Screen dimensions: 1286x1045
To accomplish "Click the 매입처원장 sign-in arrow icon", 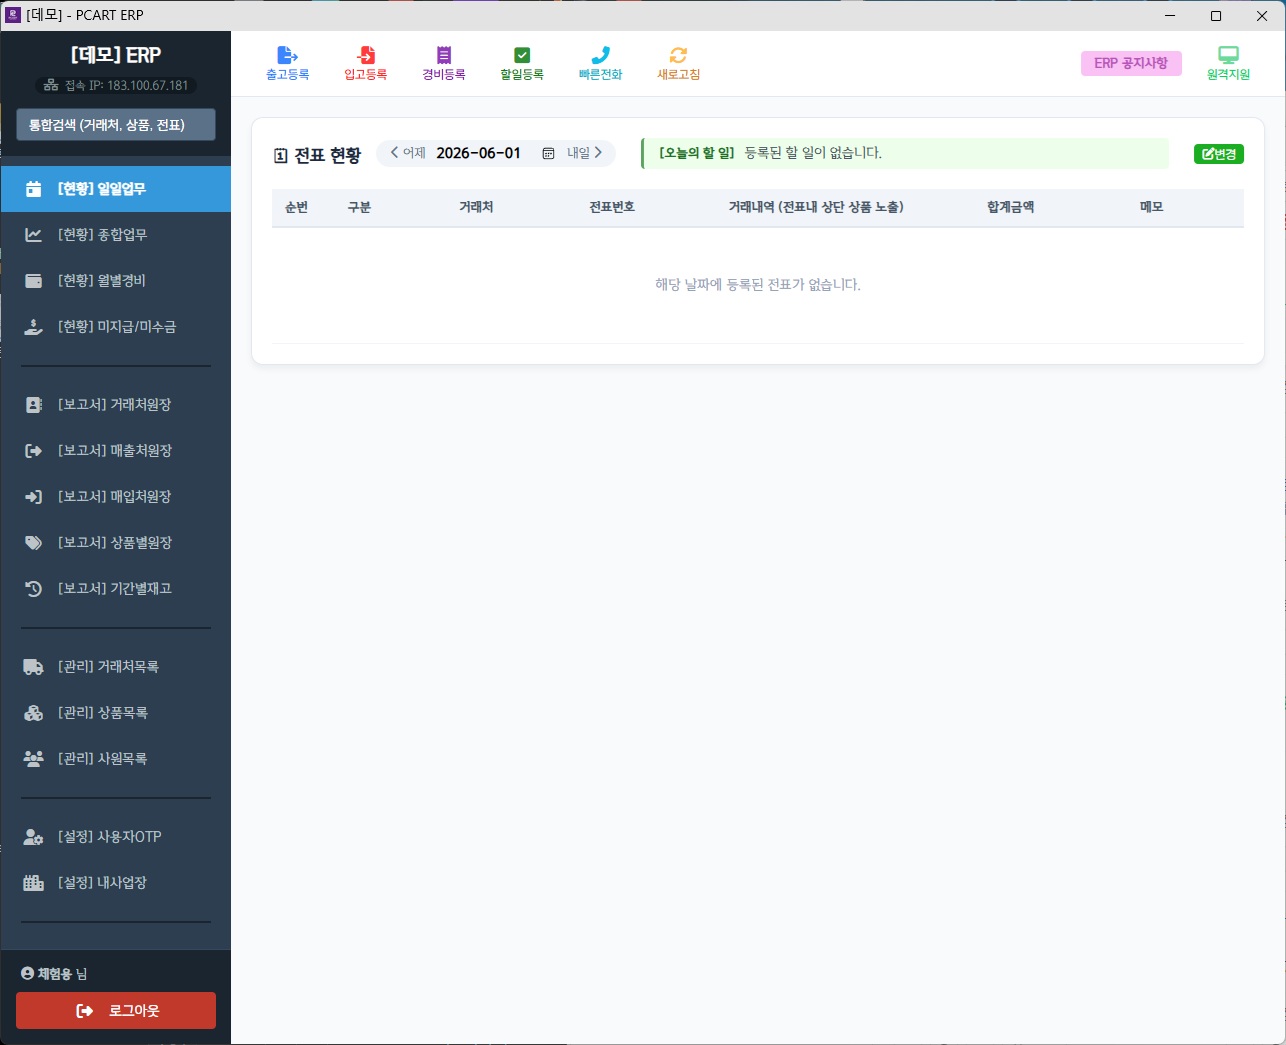I will 33,497.
